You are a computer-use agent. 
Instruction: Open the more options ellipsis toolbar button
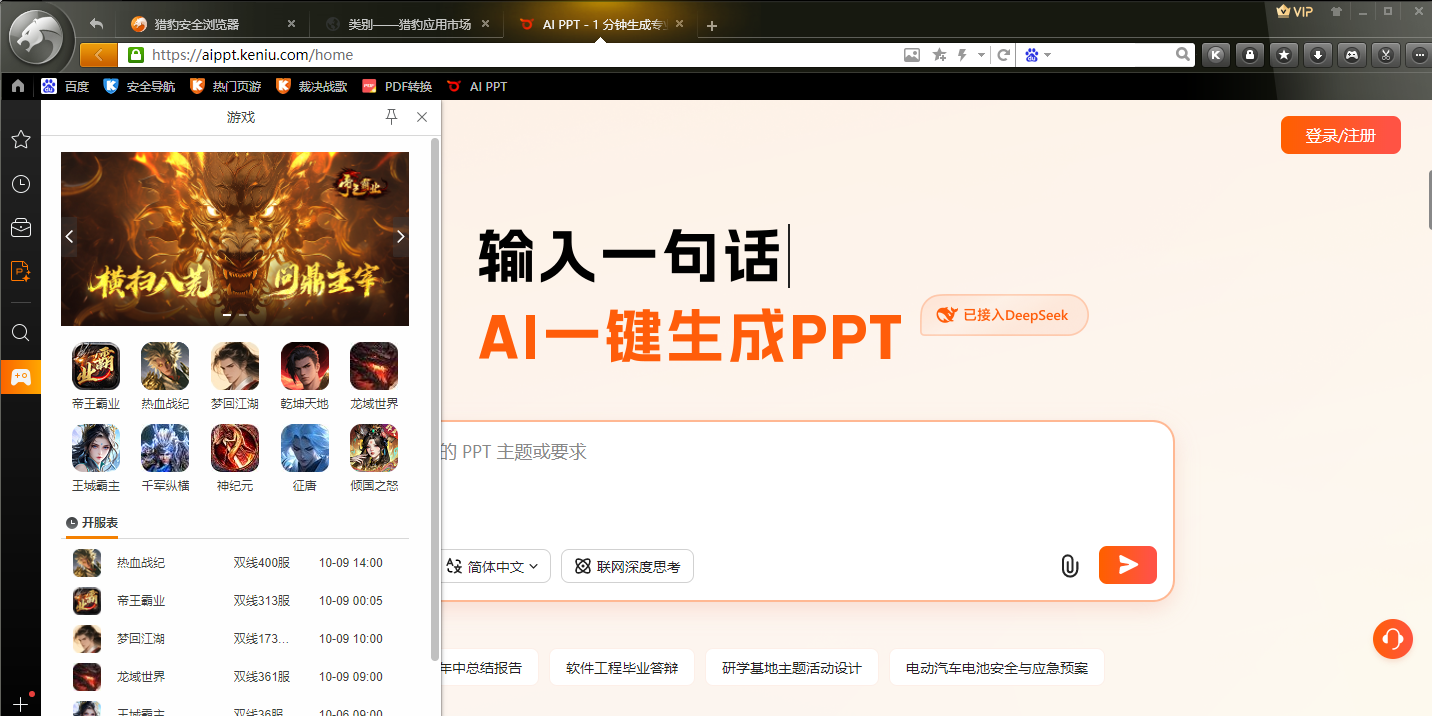1419,55
